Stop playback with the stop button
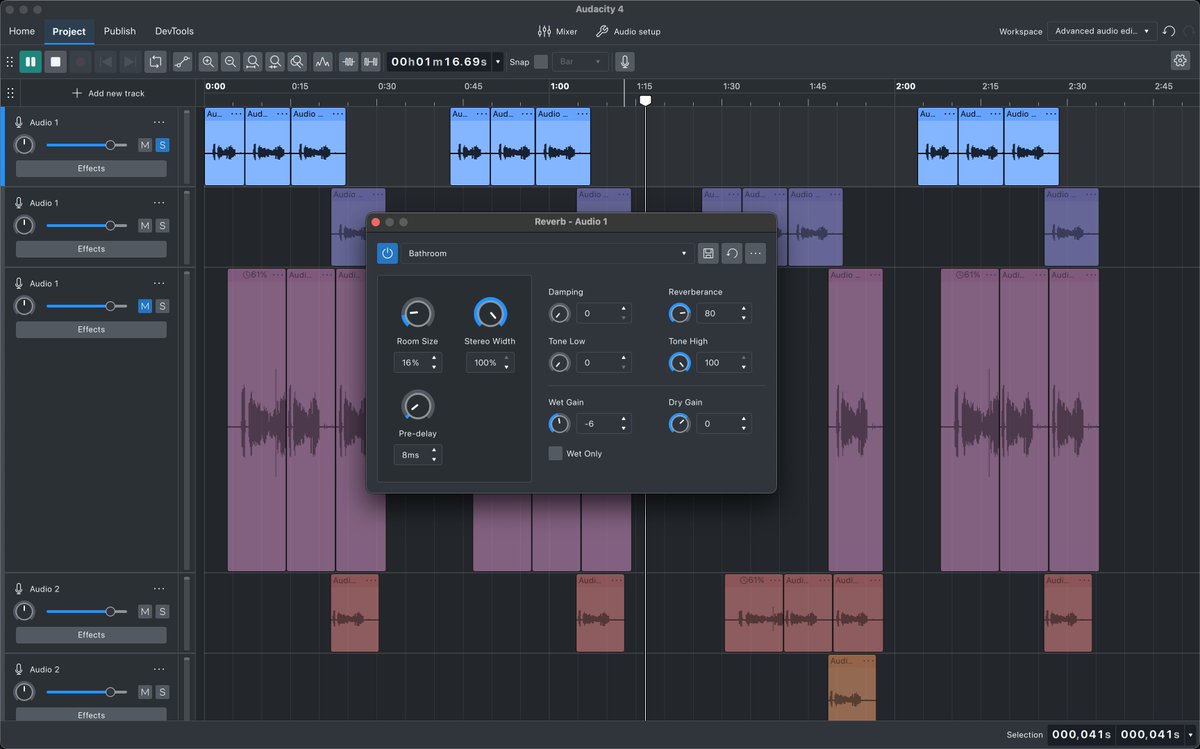The image size is (1200, 749). coord(56,62)
